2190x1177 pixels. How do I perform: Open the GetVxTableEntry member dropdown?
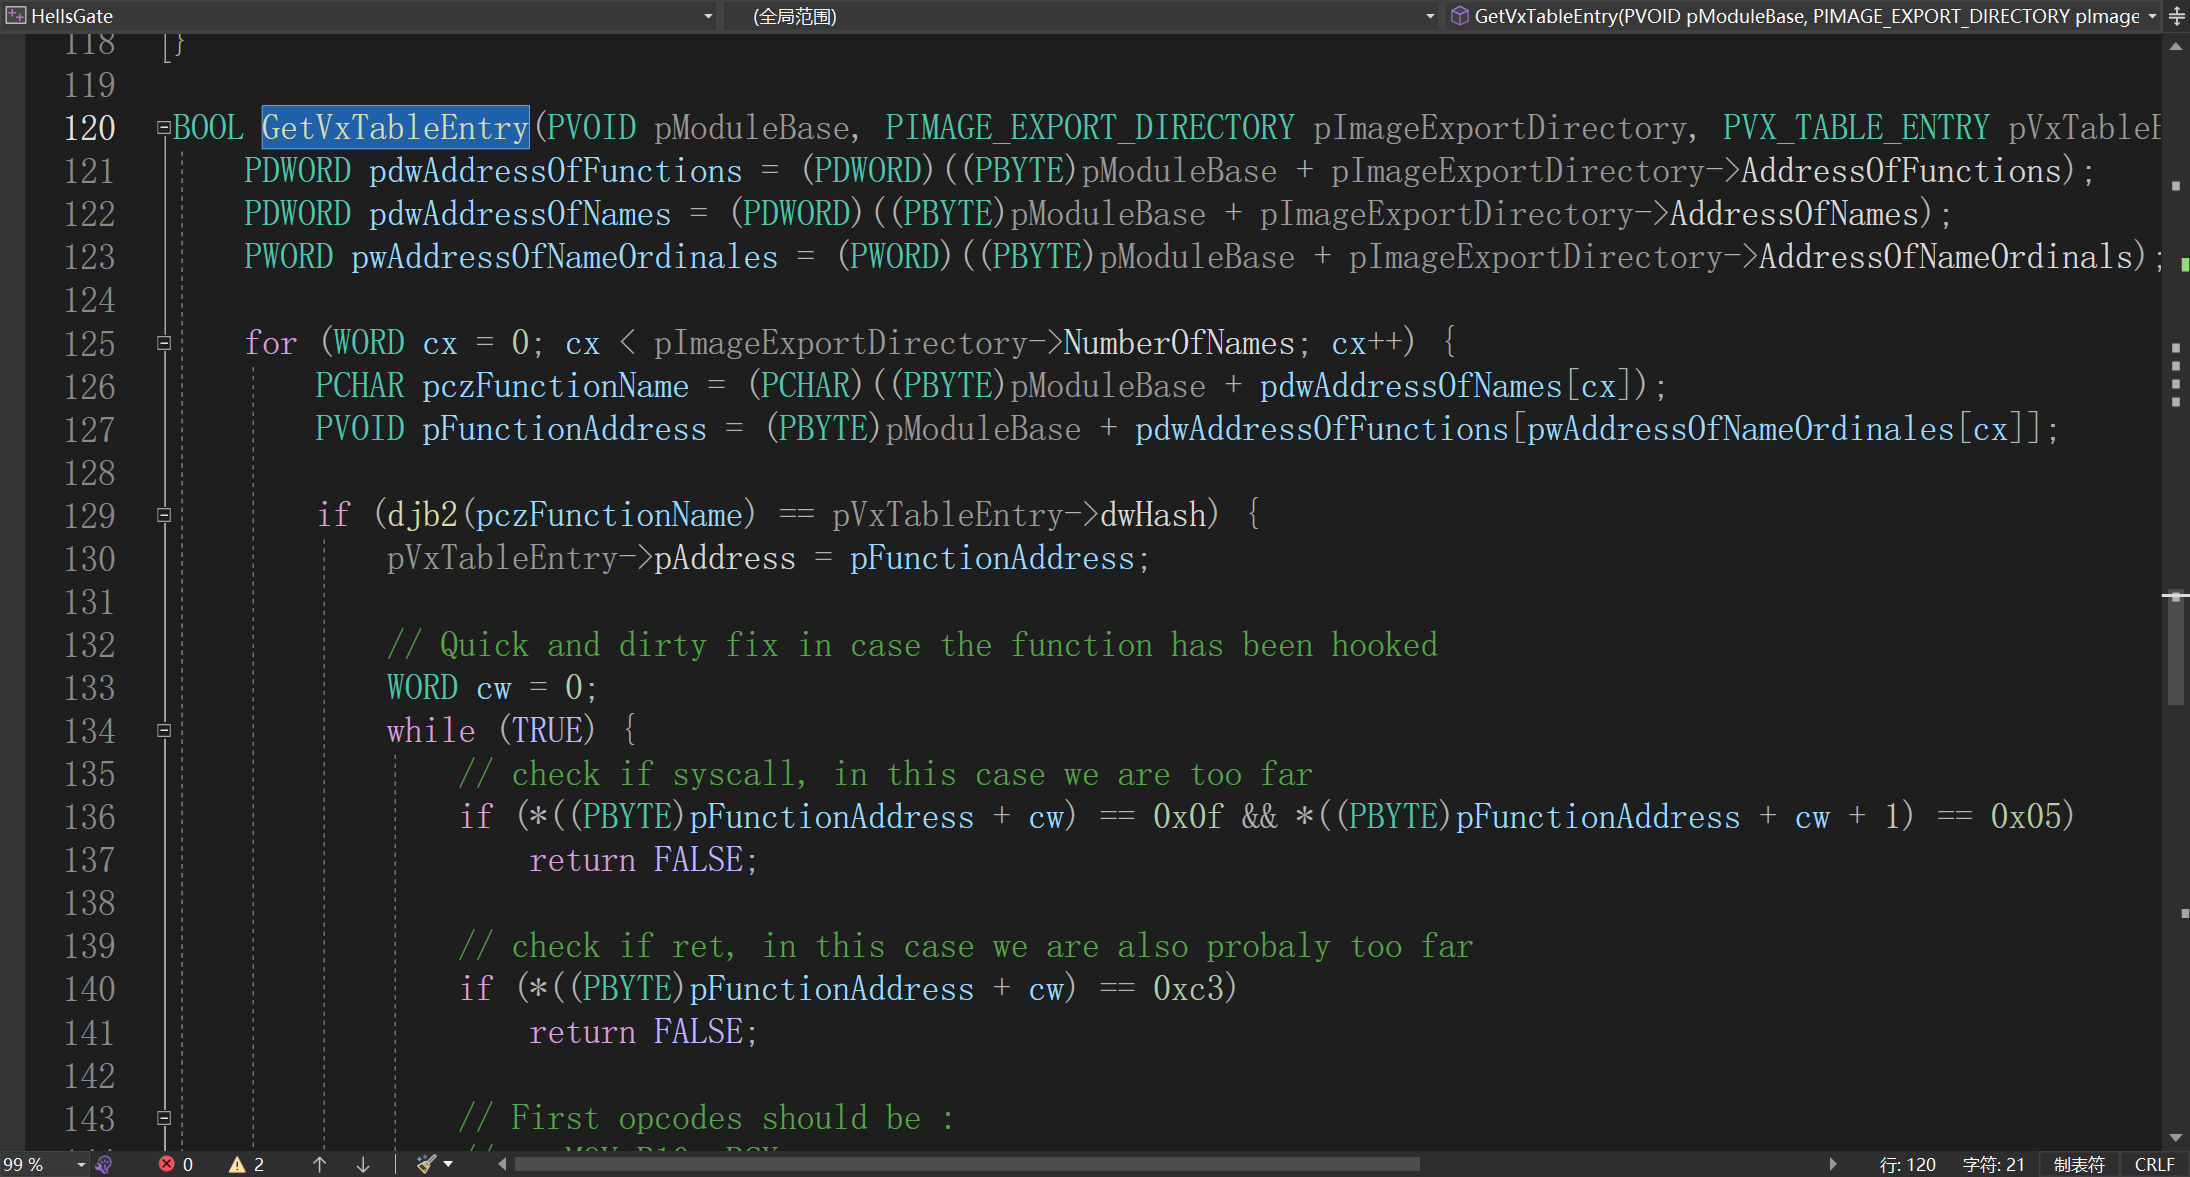[x=2152, y=16]
